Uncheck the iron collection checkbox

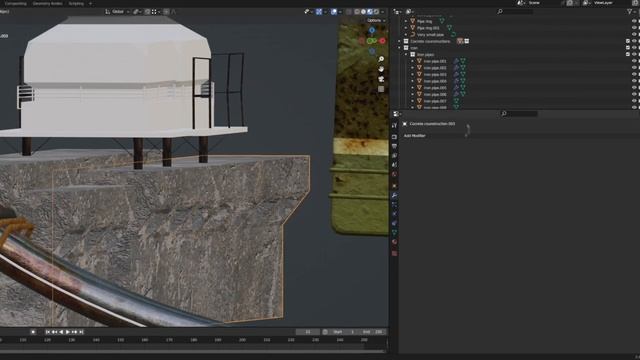pyautogui.click(x=628, y=48)
